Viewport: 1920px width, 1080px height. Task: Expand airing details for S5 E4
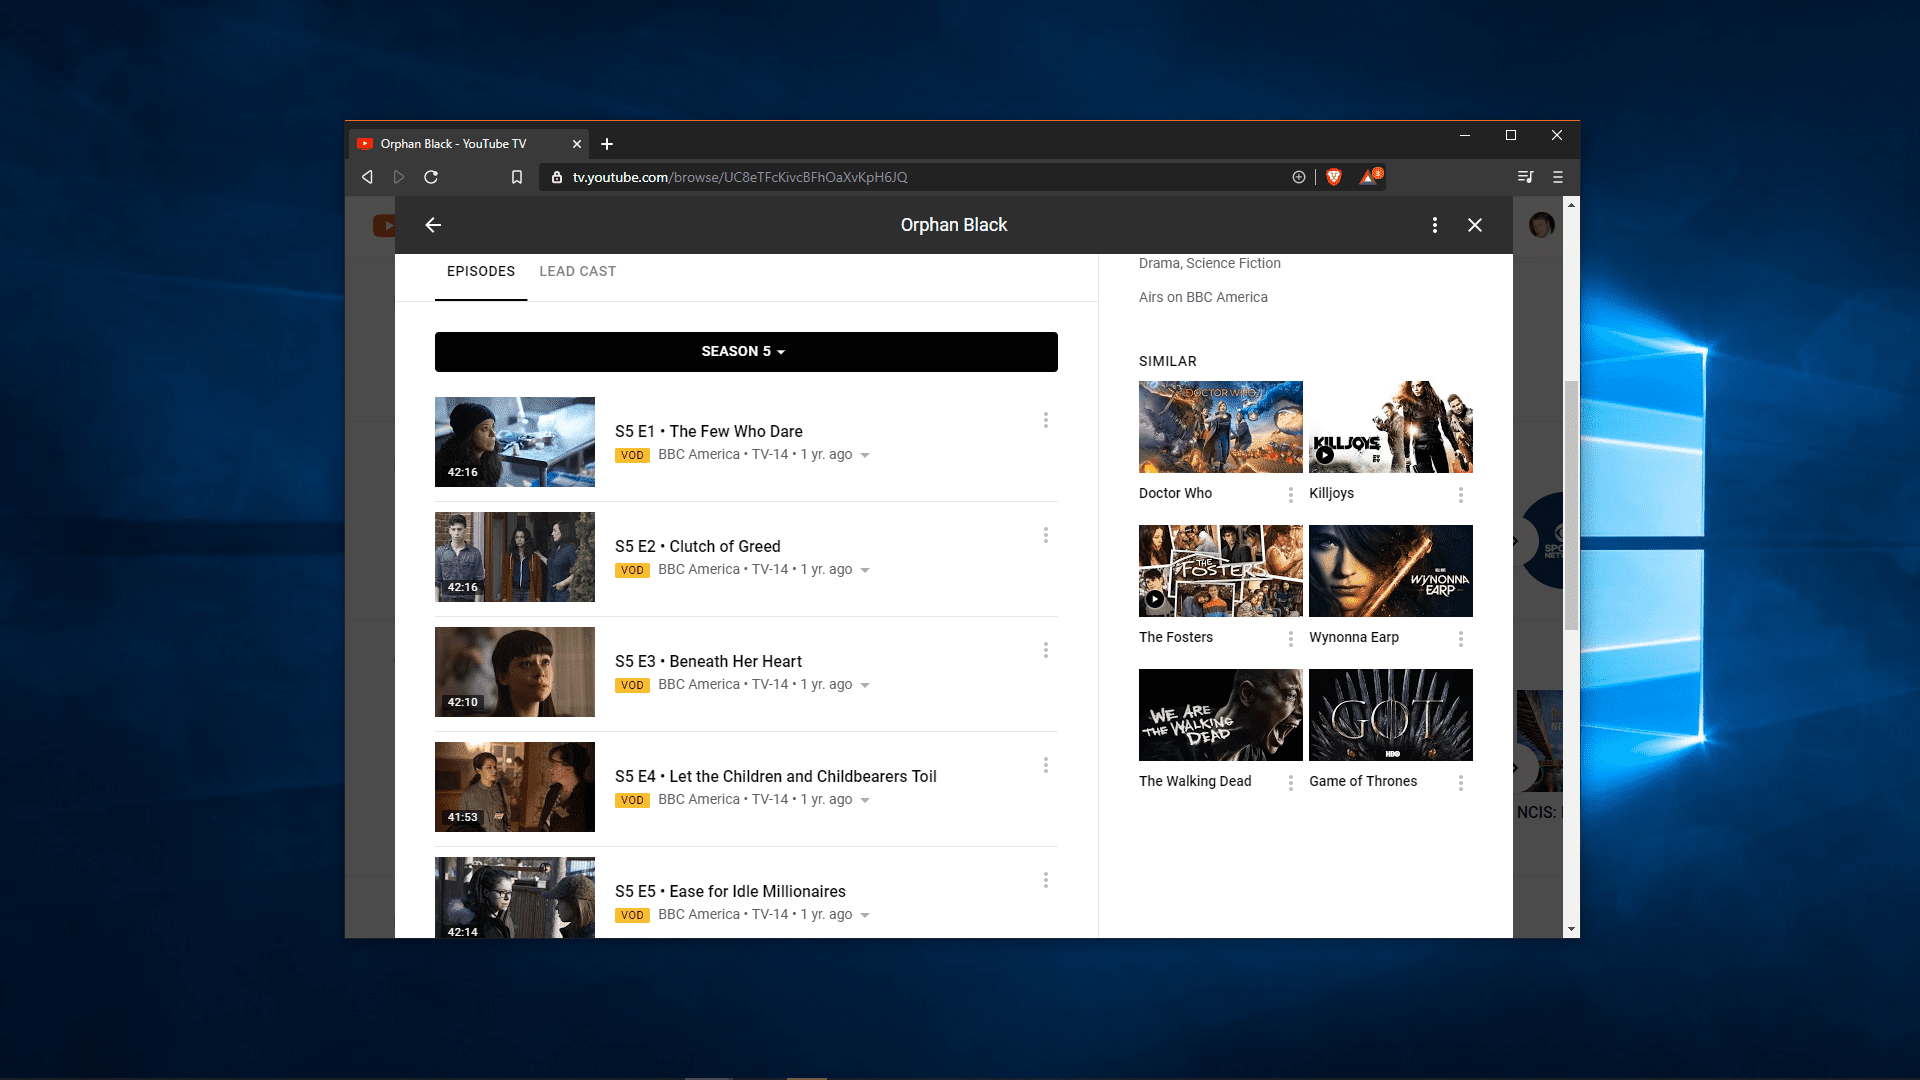pos(865,800)
